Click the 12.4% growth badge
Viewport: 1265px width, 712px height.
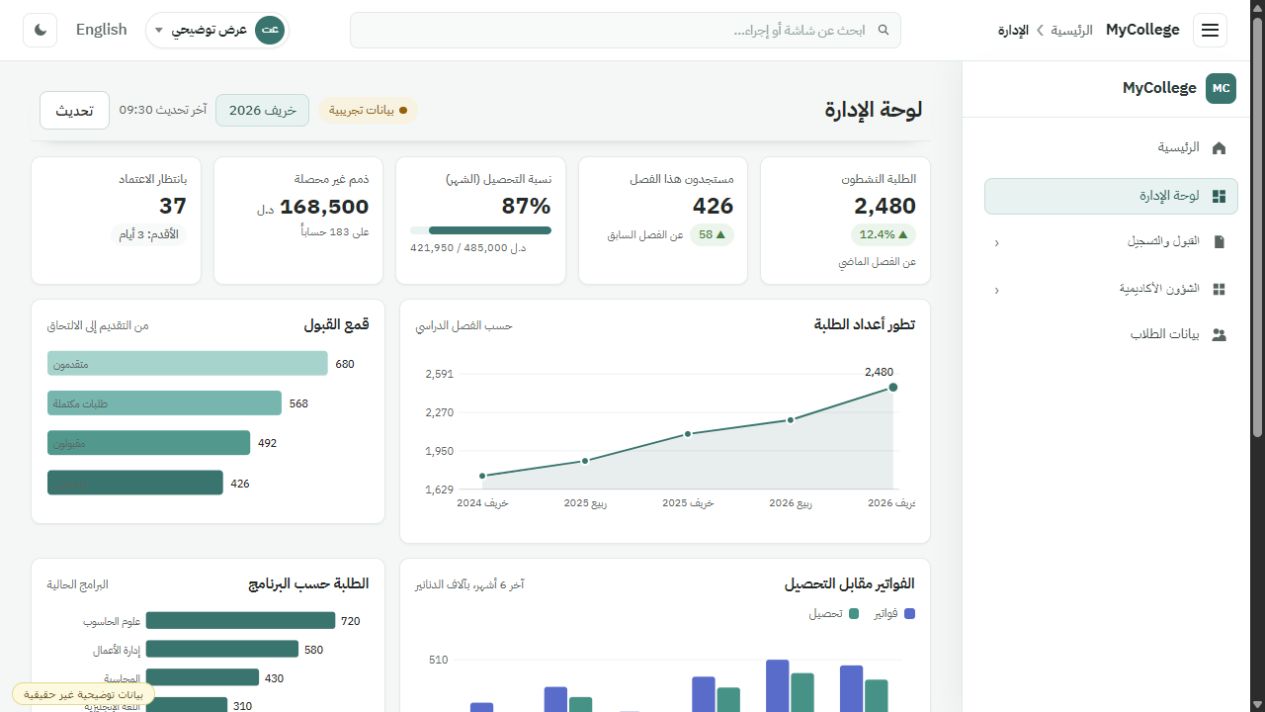[884, 235]
